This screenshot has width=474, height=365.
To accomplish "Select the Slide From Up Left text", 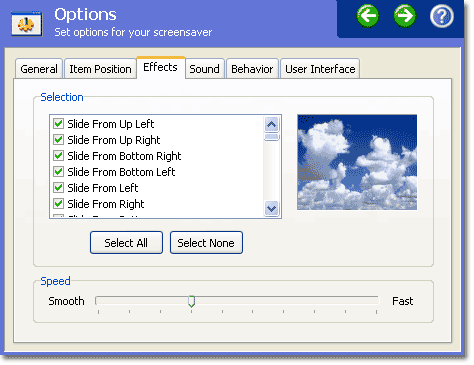I will click(111, 124).
